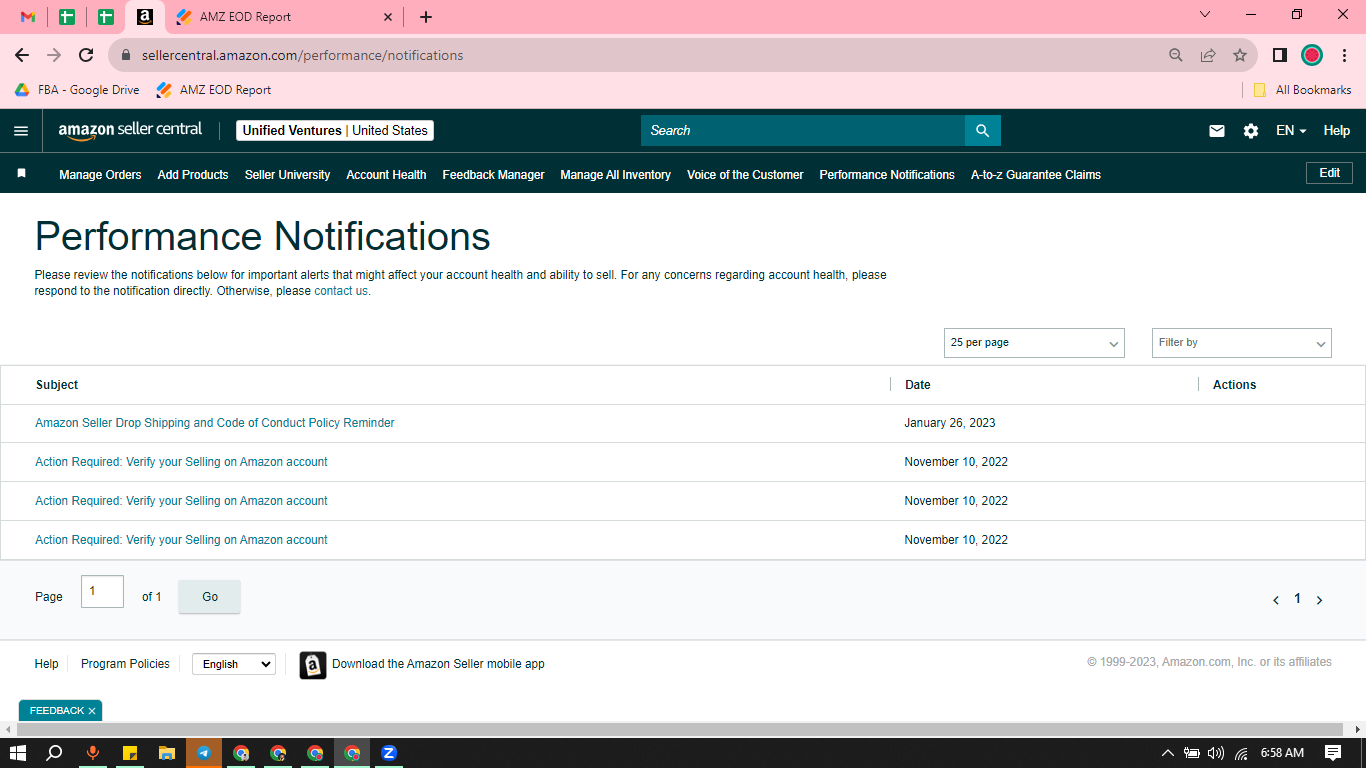Viewport: 1366px width, 768px height.
Task: Click the page number input field
Action: pos(102,592)
